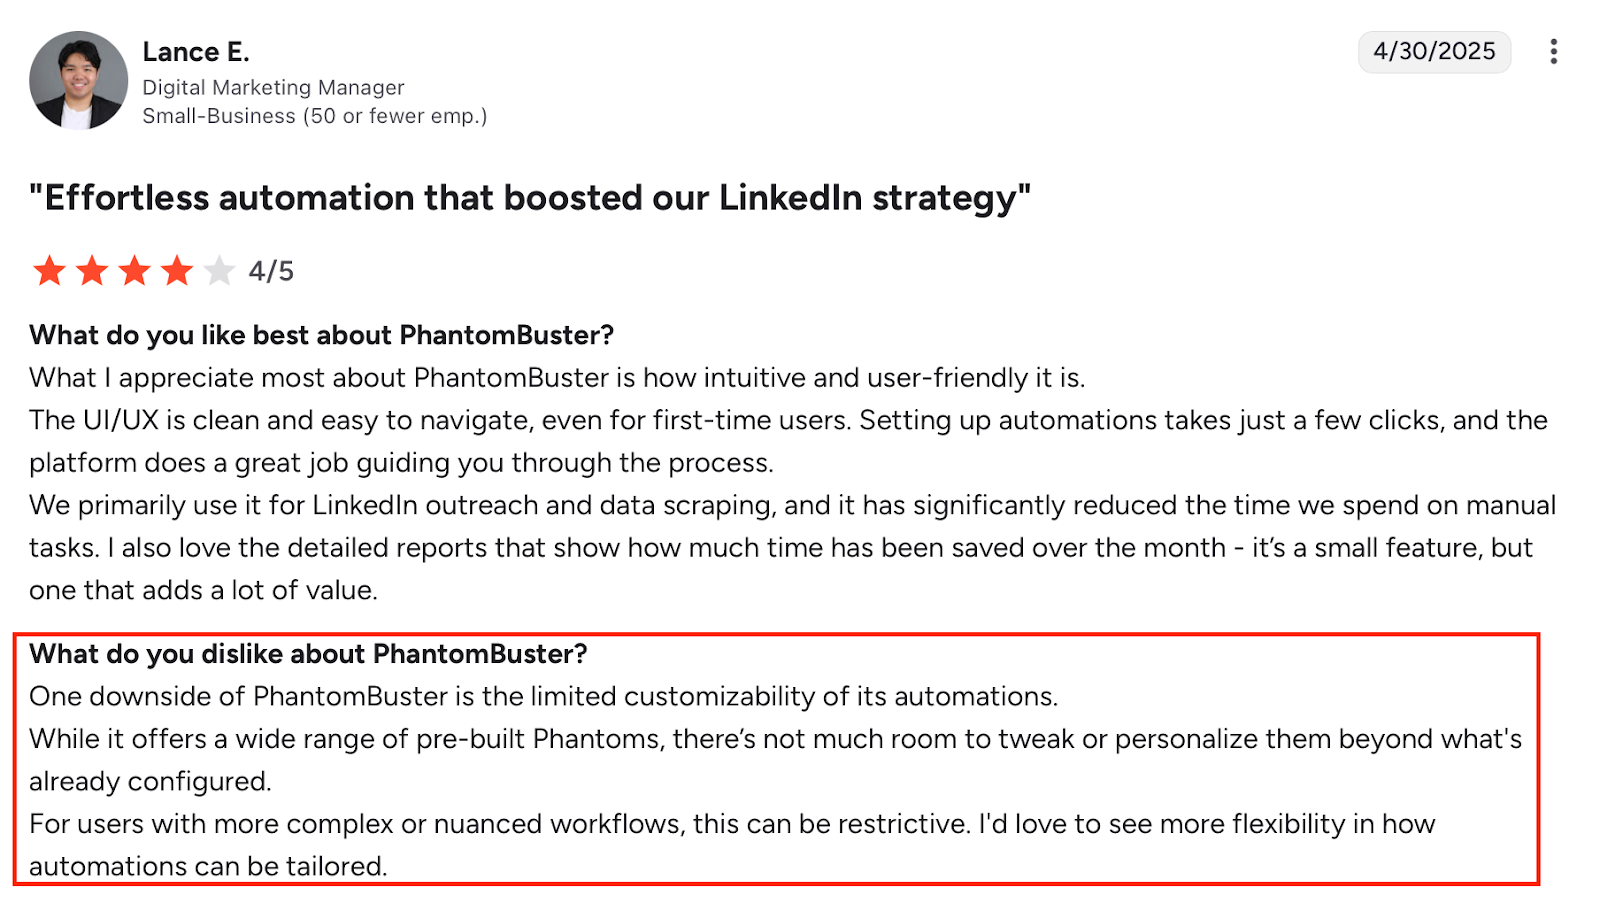The height and width of the screenshot is (903, 1600).
Task: Click the first red star
Action: [48, 270]
